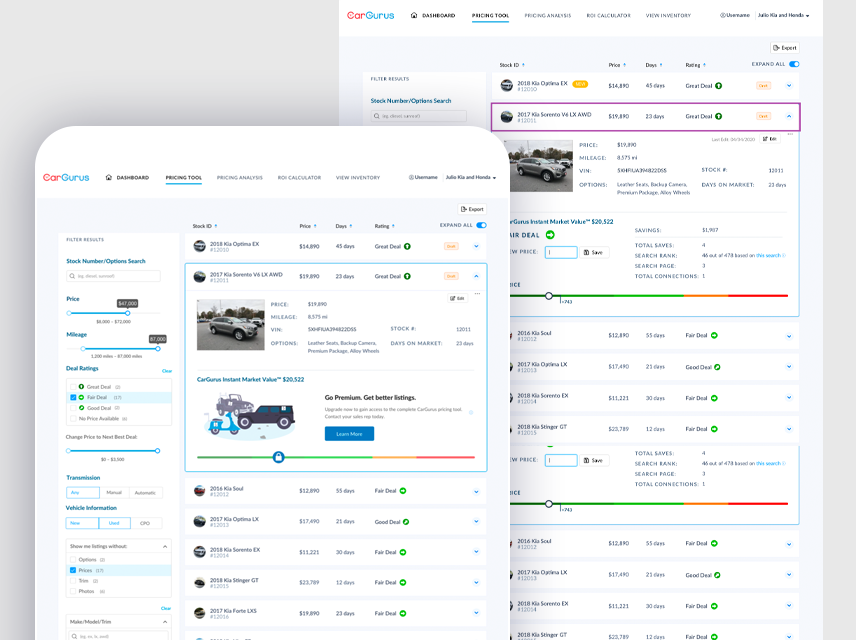Click the search icon in the Make/Model/Trim field
Viewport: 856px width, 640px height.
click(74, 636)
